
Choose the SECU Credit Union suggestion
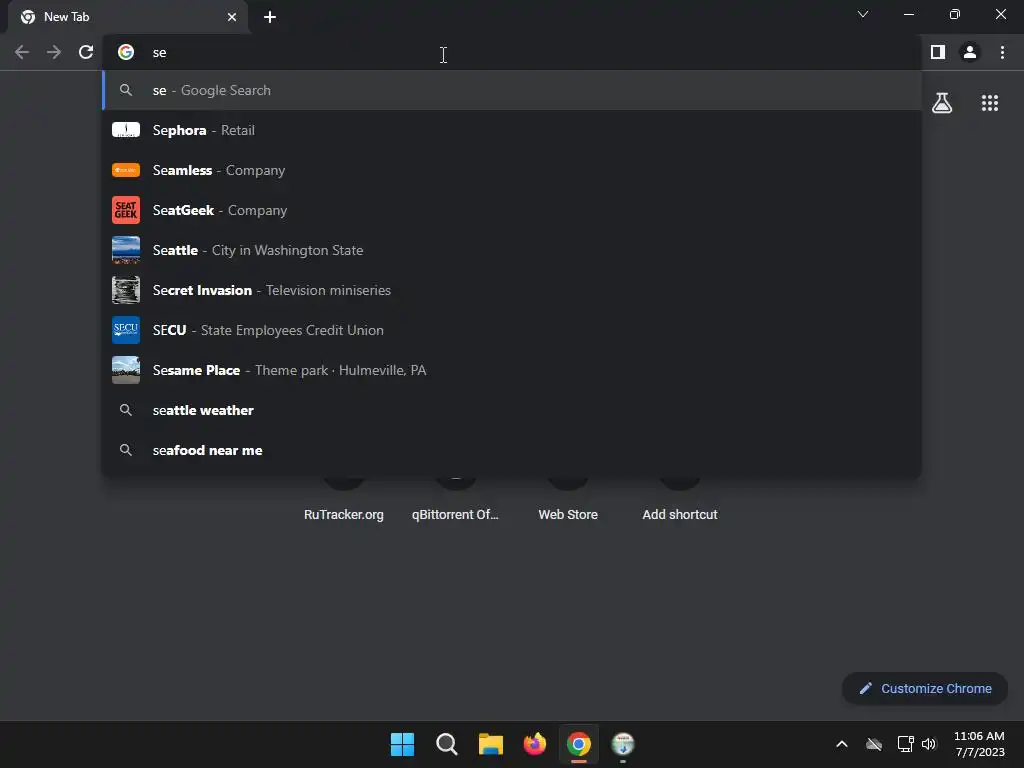tap(512, 330)
